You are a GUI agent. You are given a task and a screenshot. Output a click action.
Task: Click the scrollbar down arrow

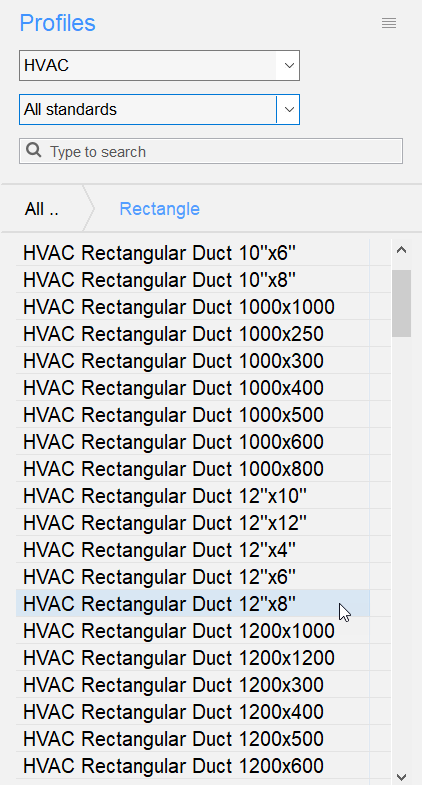point(401,776)
